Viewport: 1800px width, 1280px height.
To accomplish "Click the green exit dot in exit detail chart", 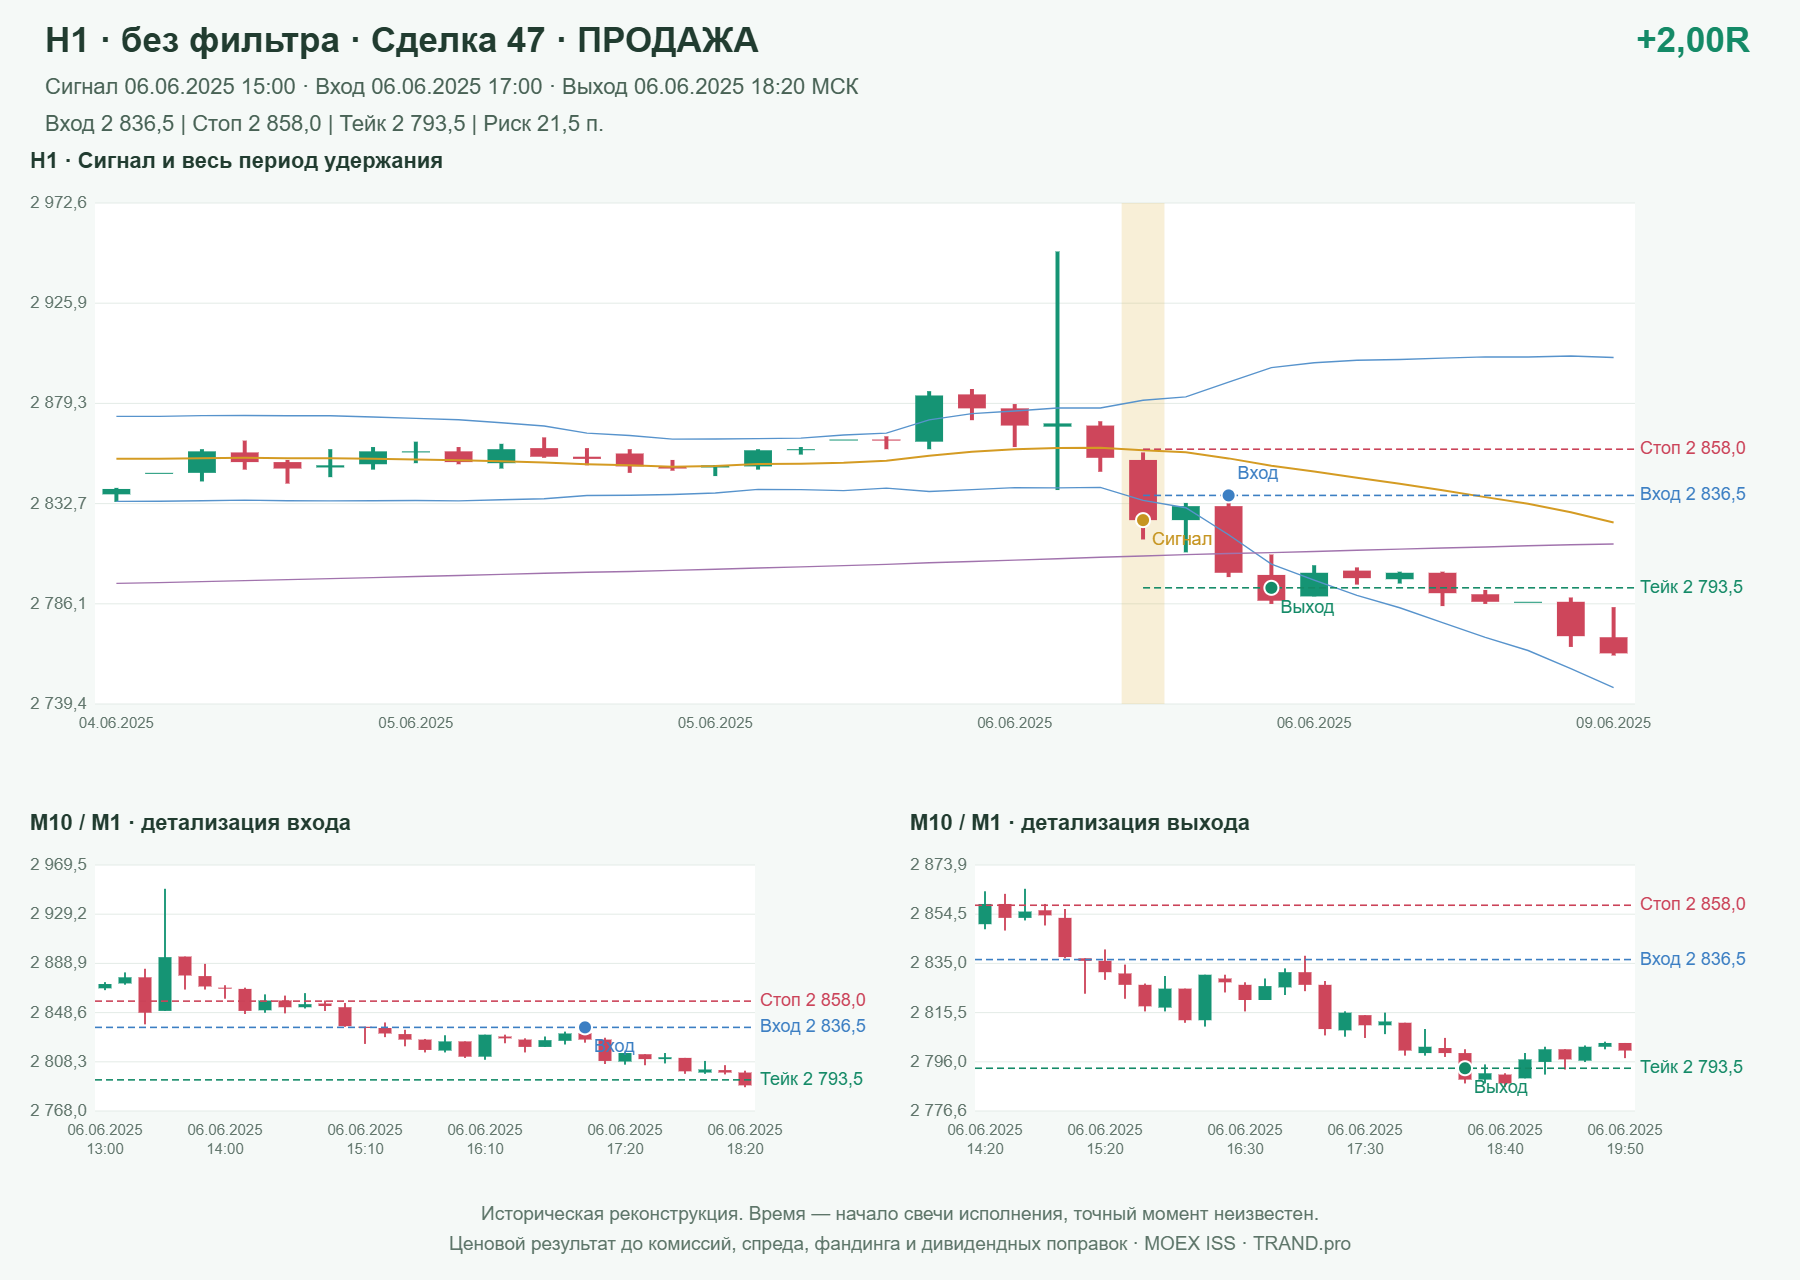I will coord(1465,1068).
